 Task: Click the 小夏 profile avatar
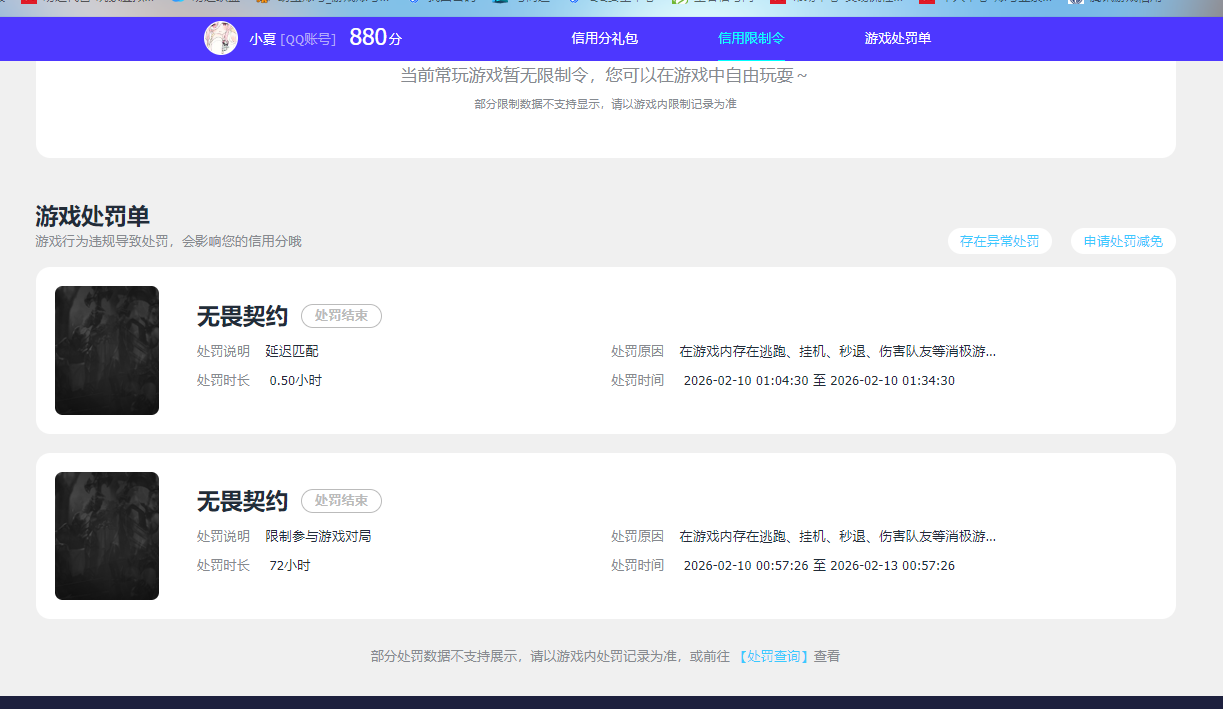(221, 38)
